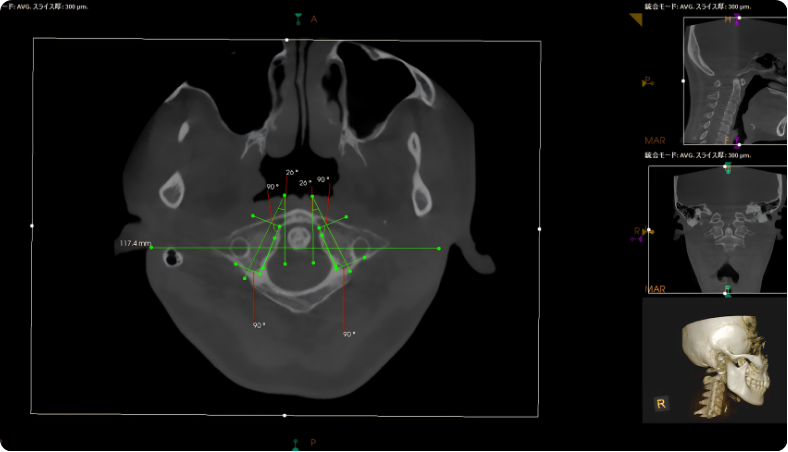The width and height of the screenshot is (788, 452).
Task: Select the 117.4 mm measurement label
Action: click(135, 243)
